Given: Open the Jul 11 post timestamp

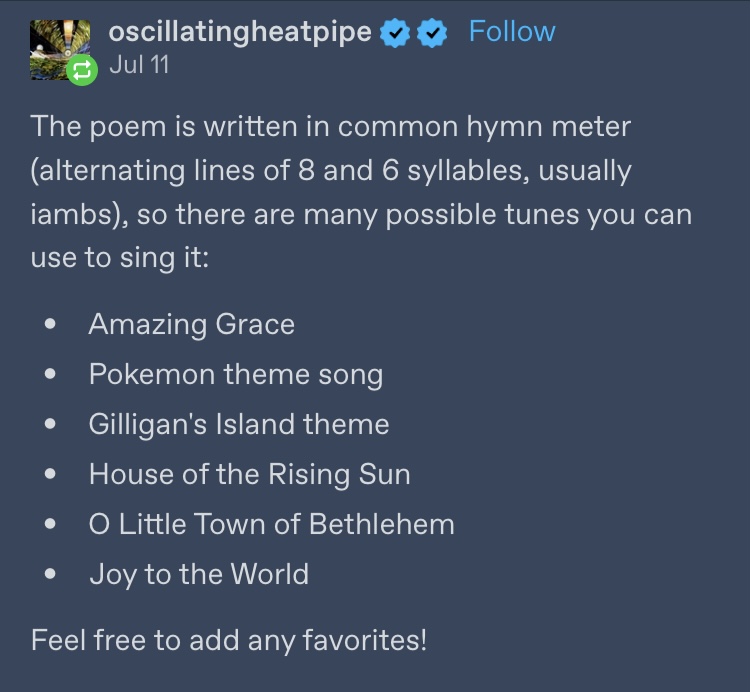Looking at the screenshot, I should pos(139,65).
